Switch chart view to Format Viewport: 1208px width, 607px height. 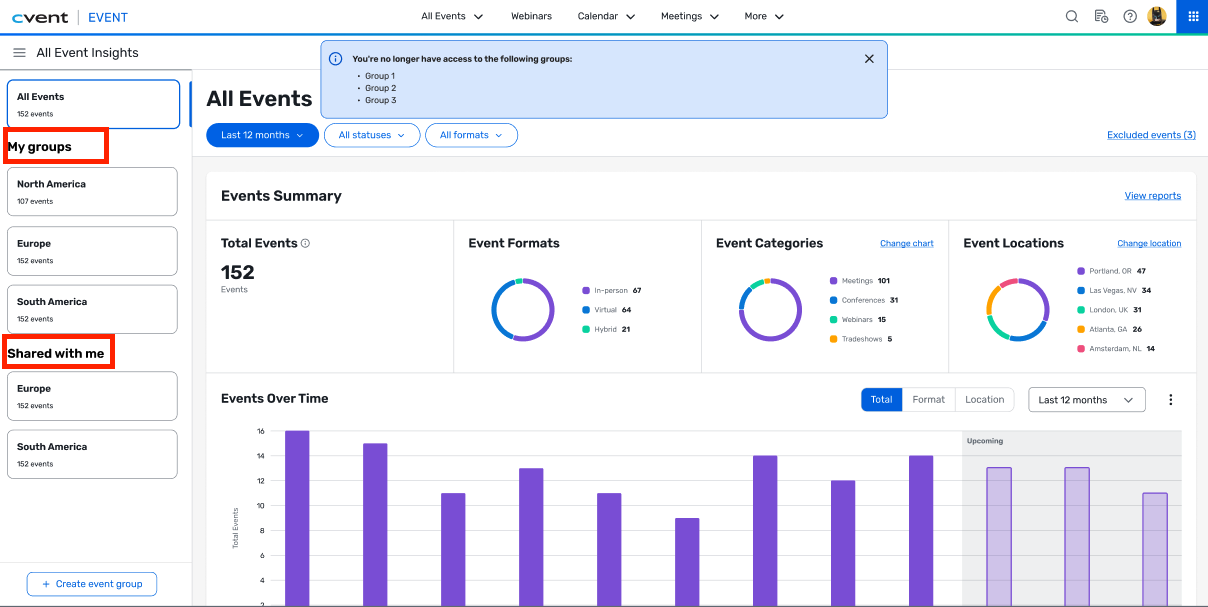click(x=928, y=400)
